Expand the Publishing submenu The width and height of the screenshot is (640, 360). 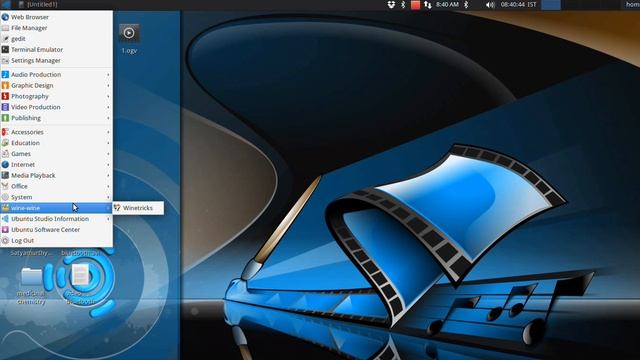(56, 118)
